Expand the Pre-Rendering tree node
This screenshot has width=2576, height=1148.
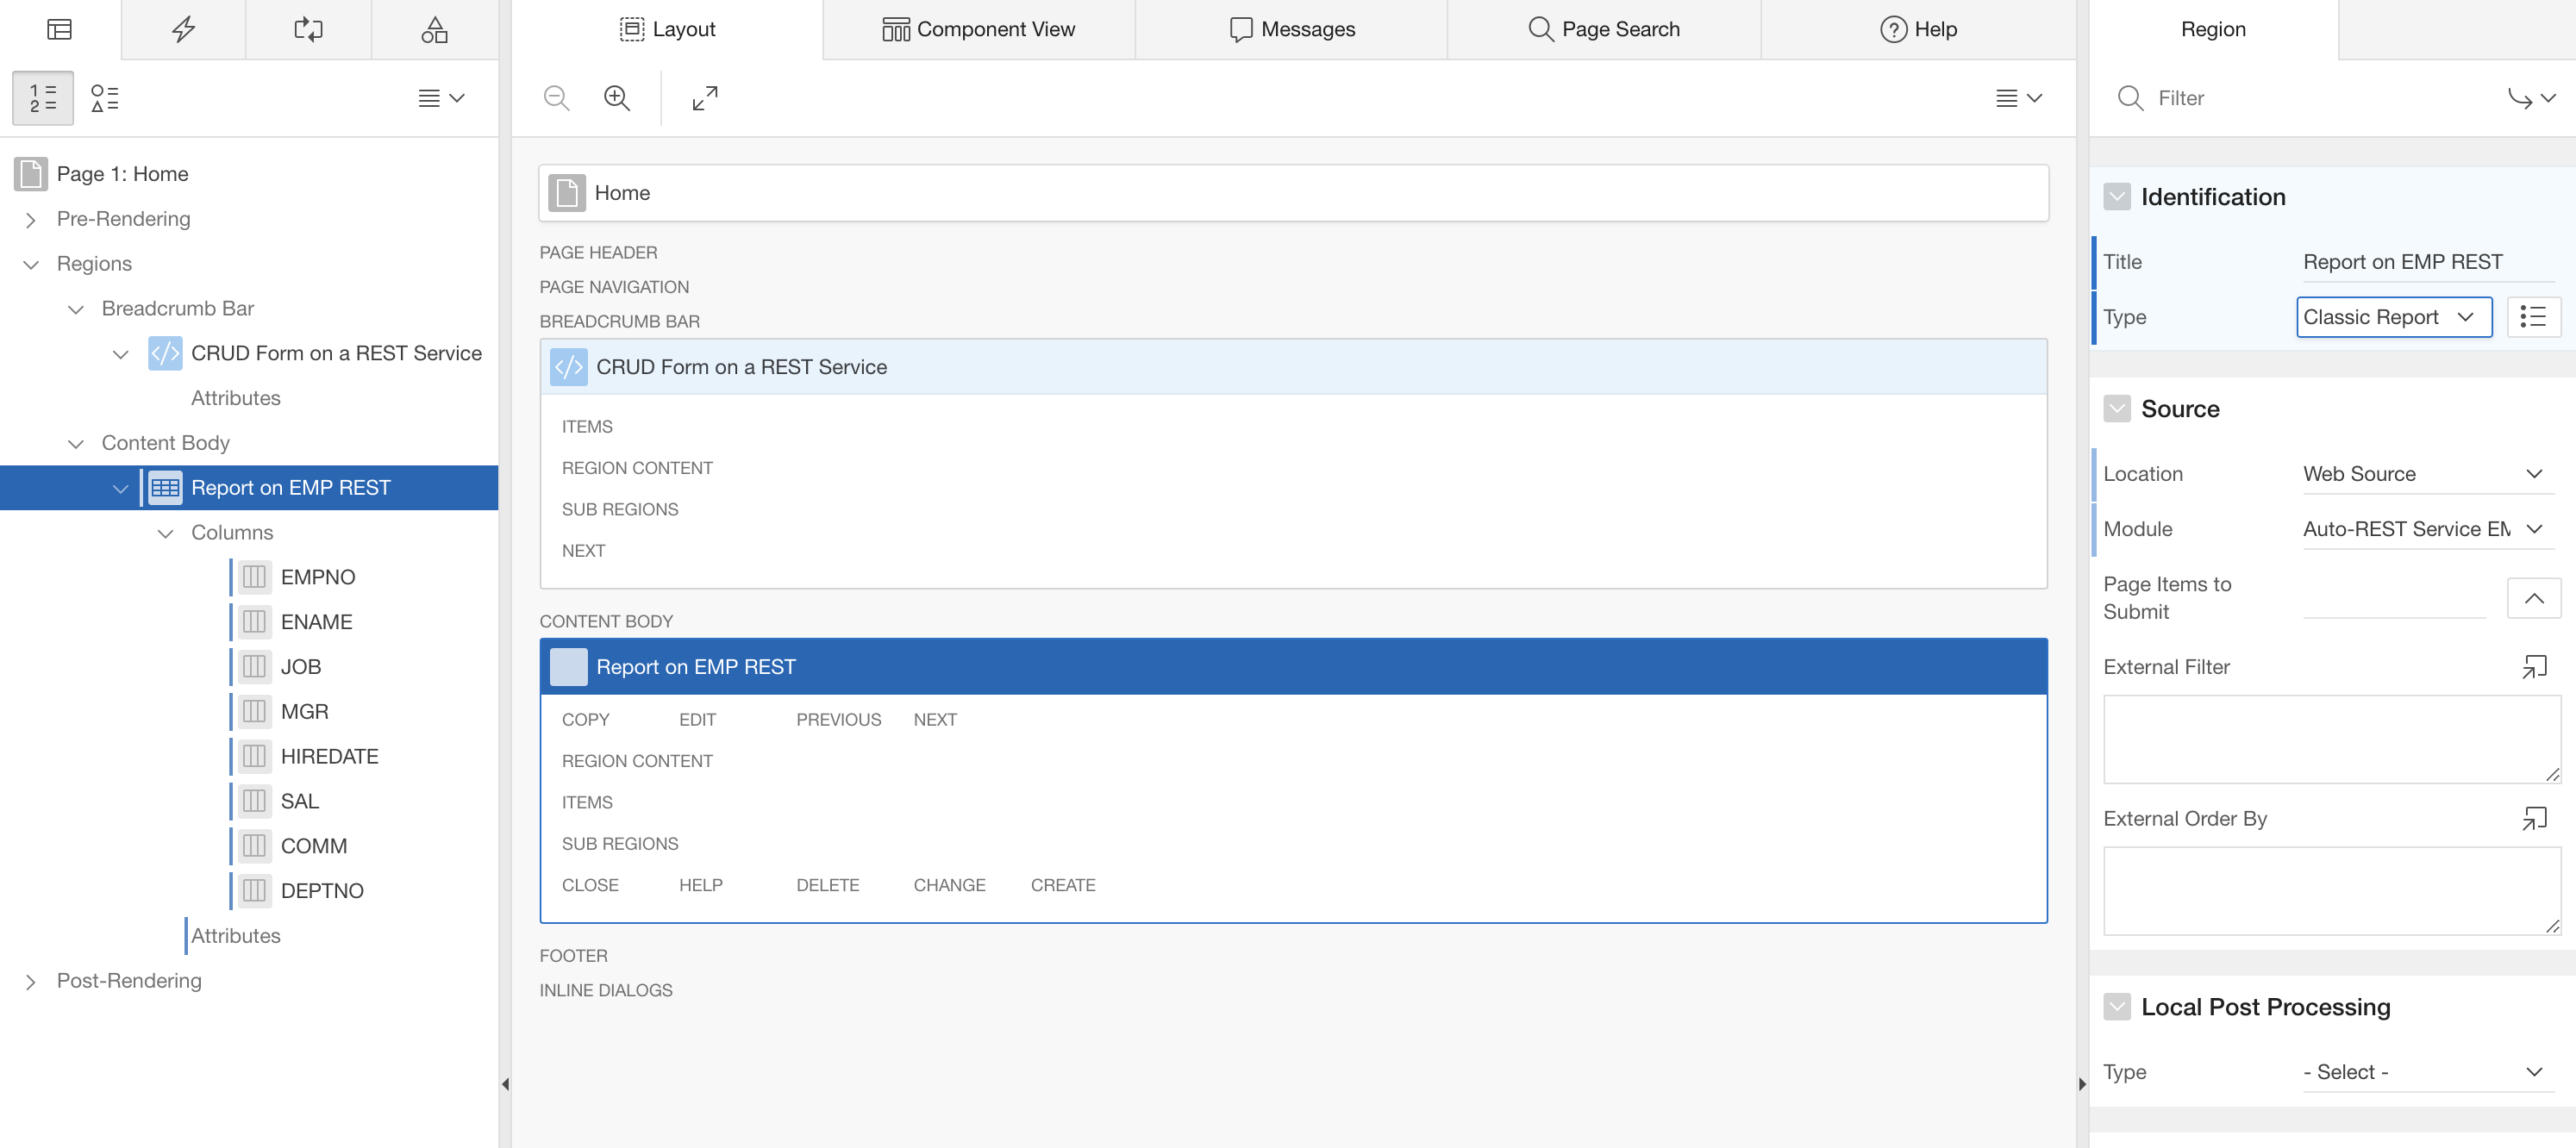(31, 219)
